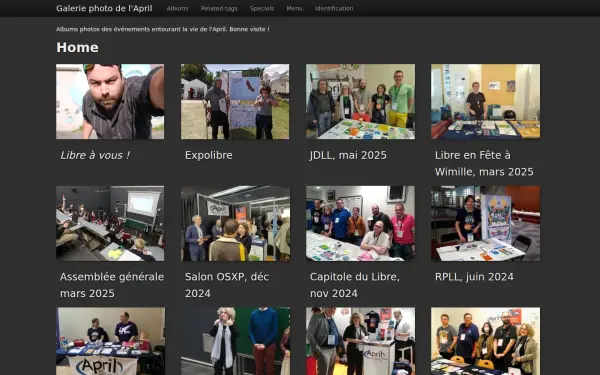
Task: Click the JDLL, mai 2025 title
Action: click(348, 155)
